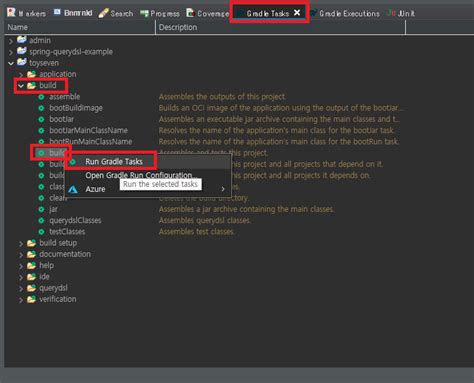Select the bootBuildImage task
Image resolution: width=474 pixels, height=383 pixels.
76,108
